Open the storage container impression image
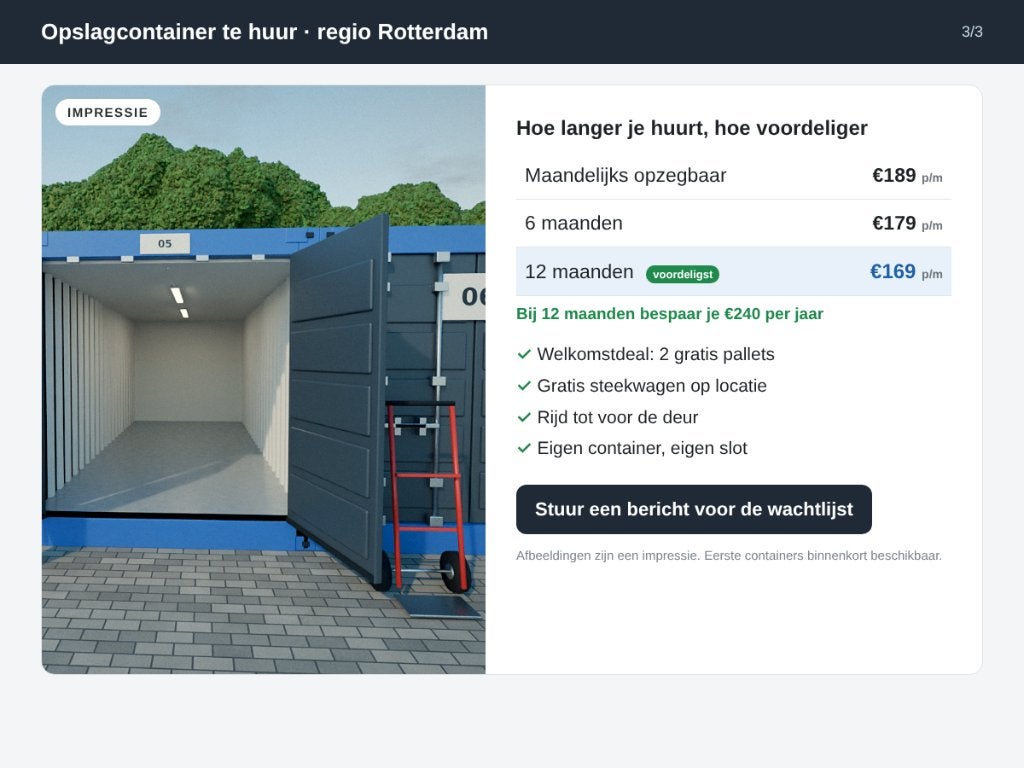Viewport: 1024px width, 768px height. [x=264, y=379]
